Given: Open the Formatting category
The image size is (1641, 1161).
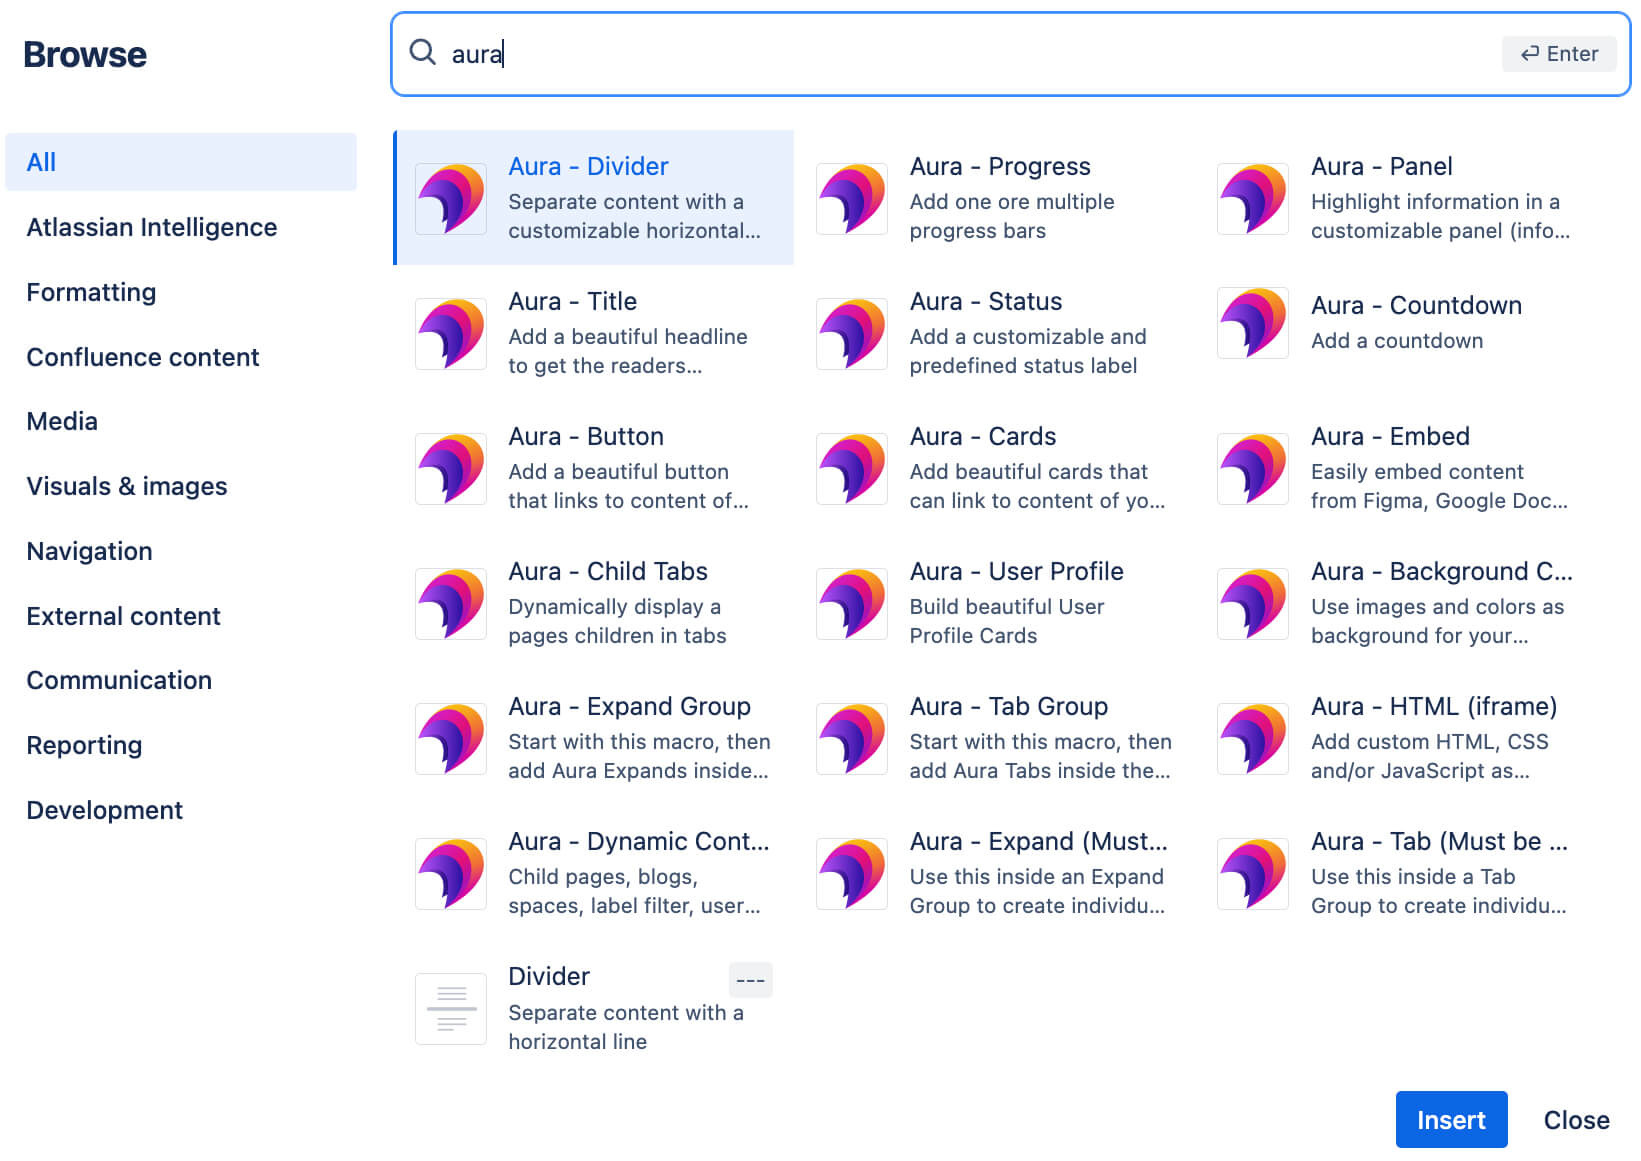Looking at the screenshot, I should coord(91,292).
